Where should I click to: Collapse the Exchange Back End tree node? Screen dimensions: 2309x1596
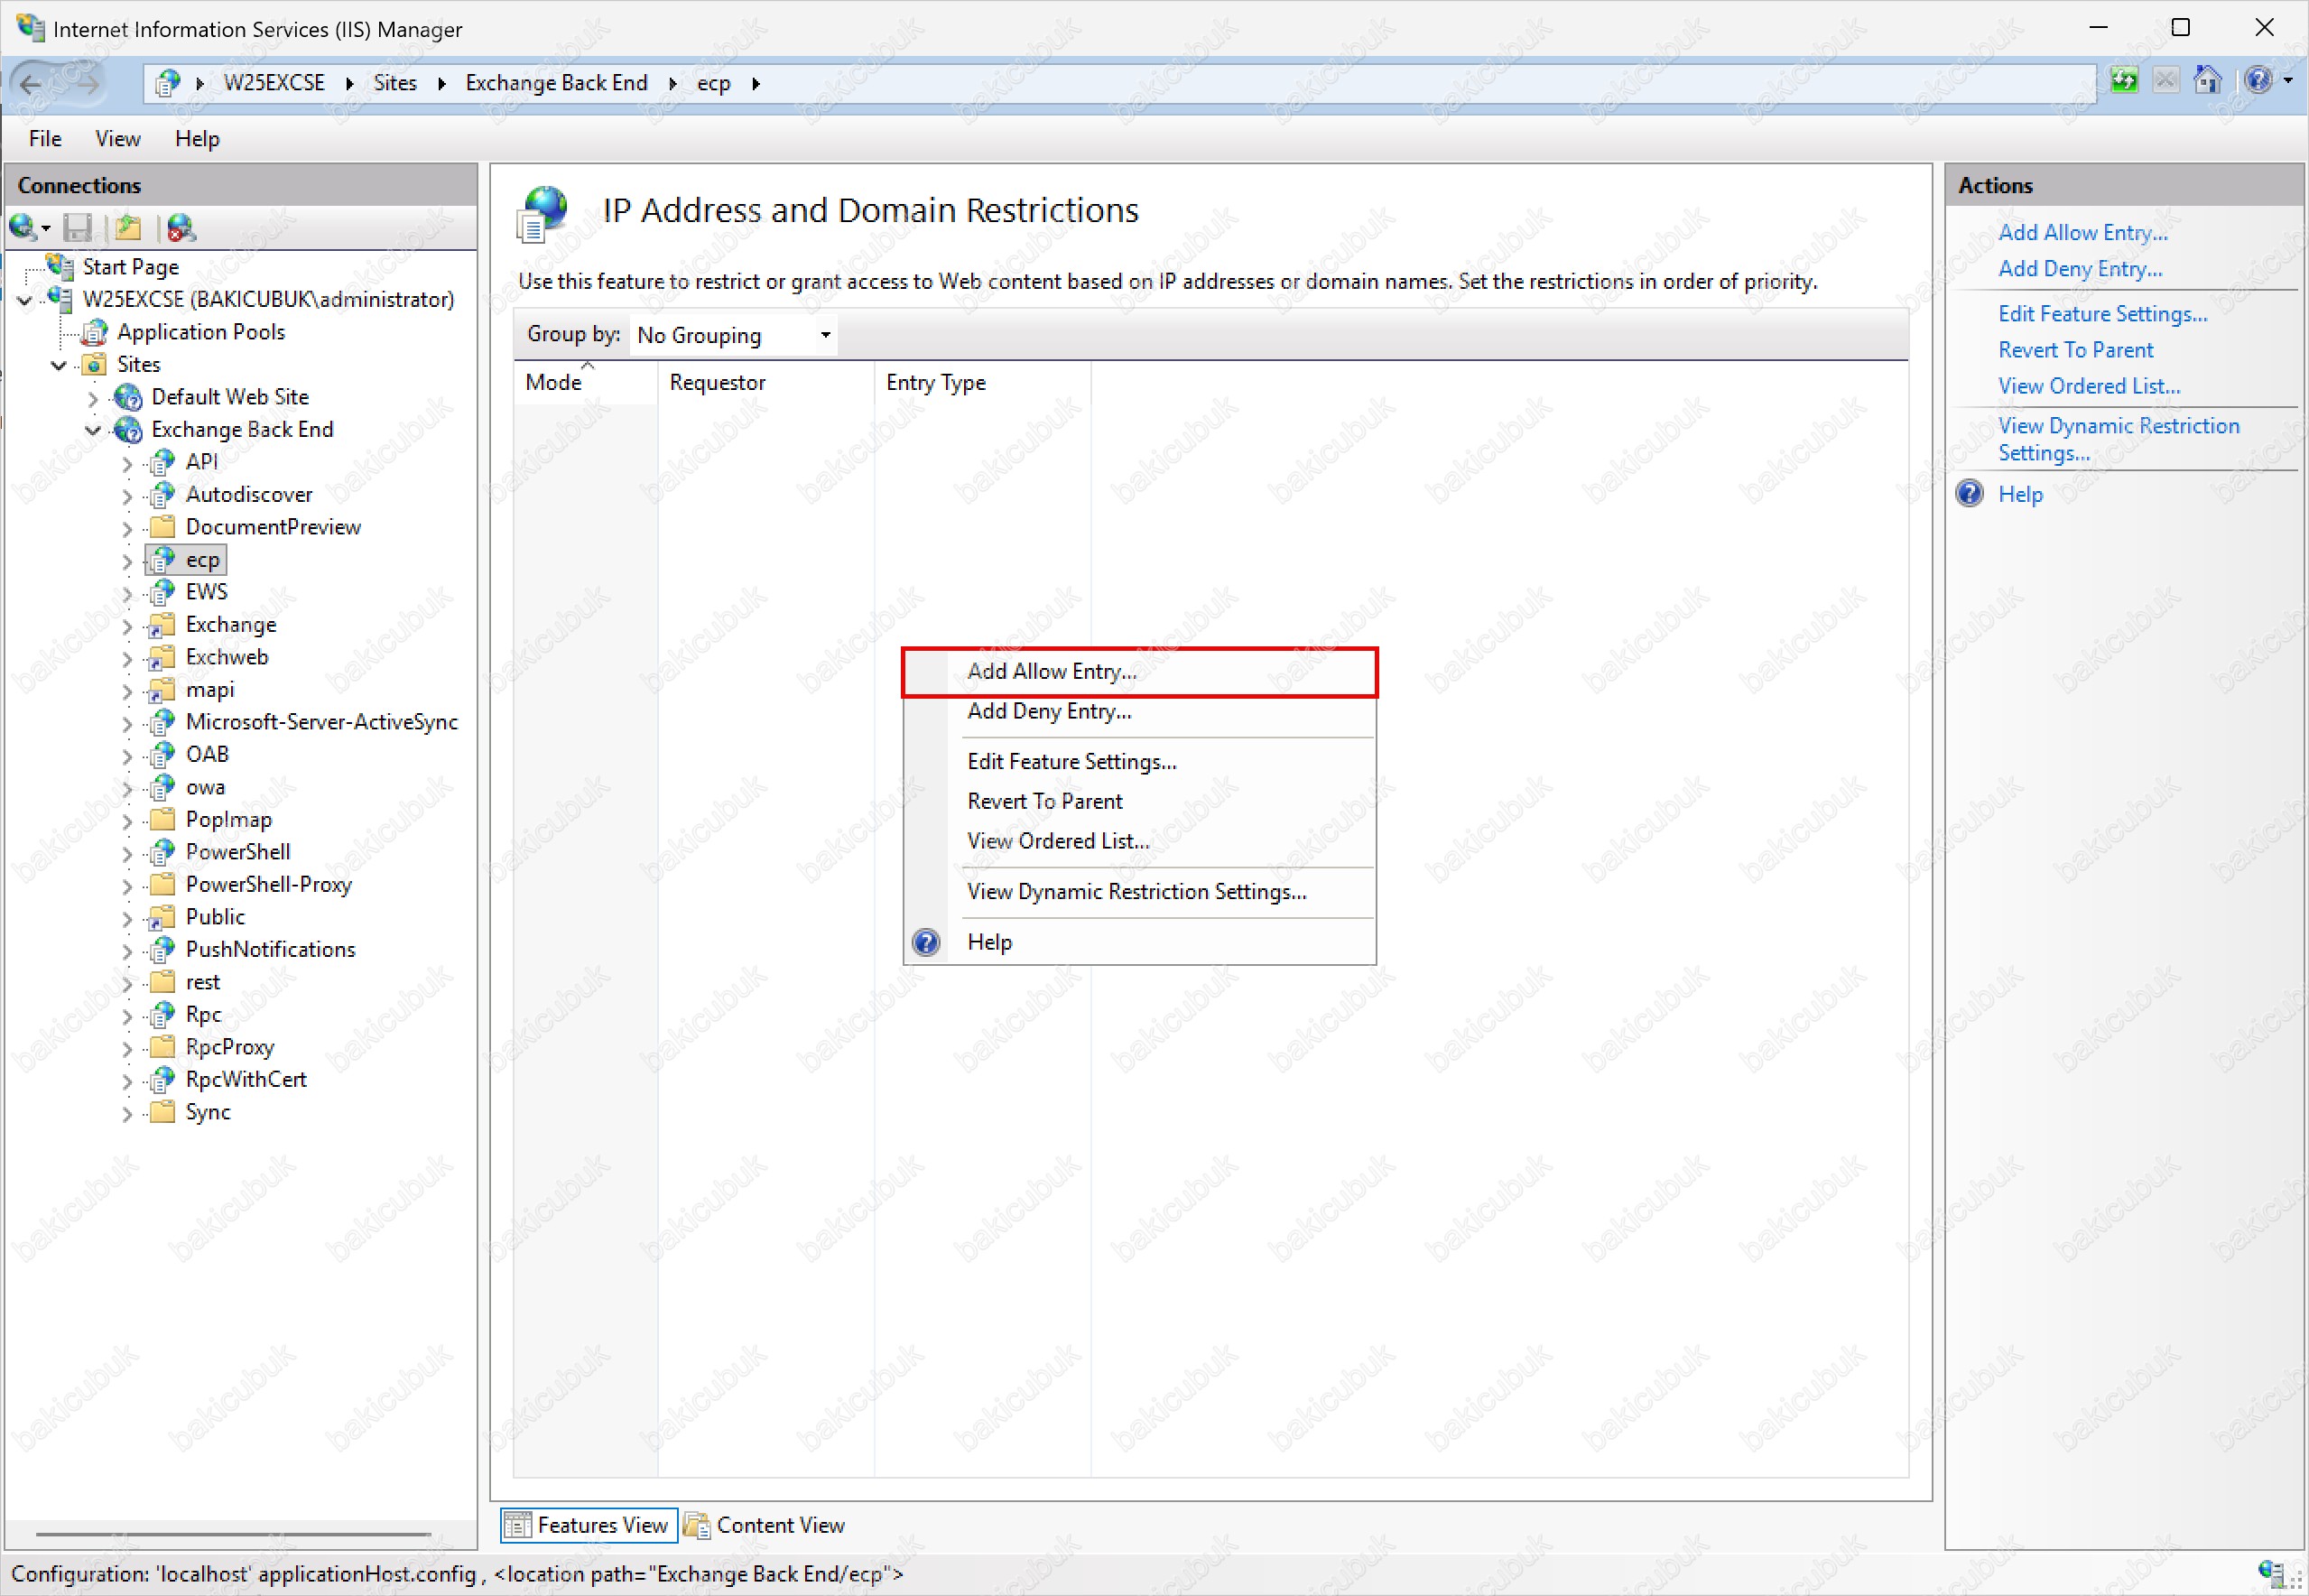[93, 430]
